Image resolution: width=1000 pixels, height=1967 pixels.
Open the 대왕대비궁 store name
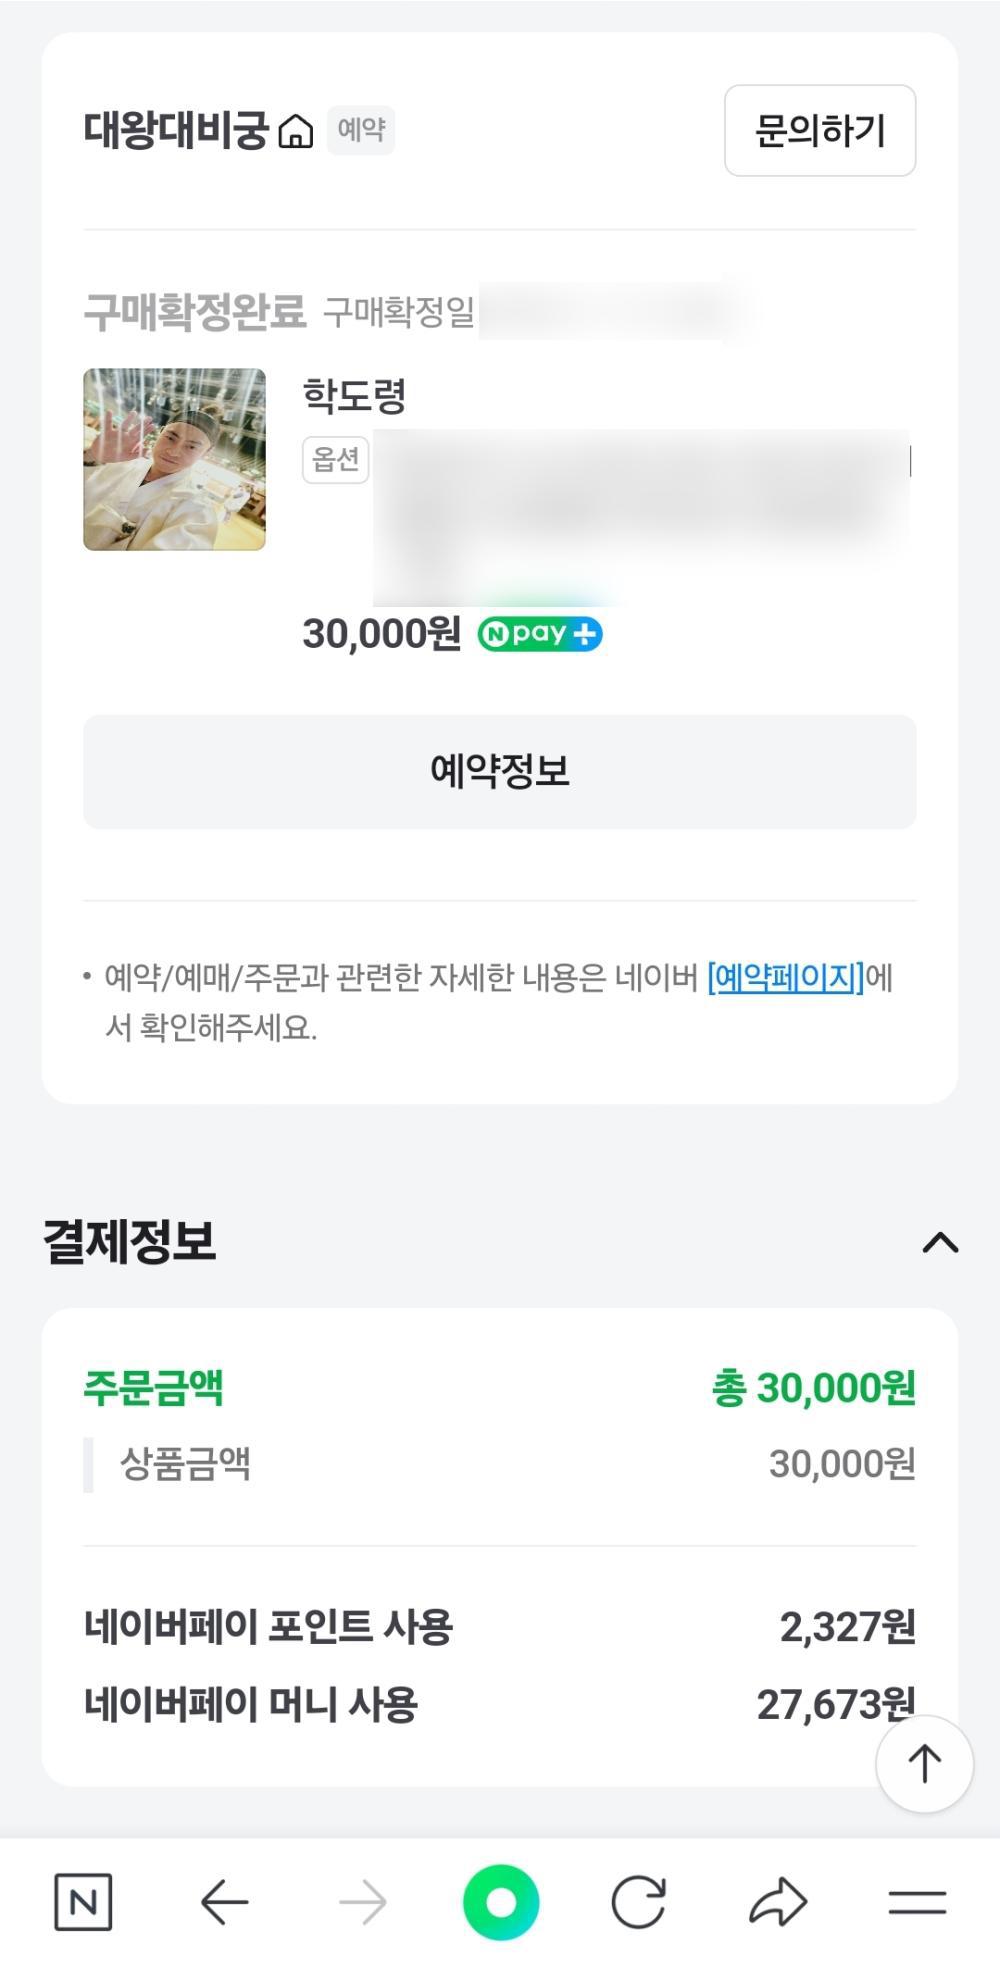coord(176,130)
